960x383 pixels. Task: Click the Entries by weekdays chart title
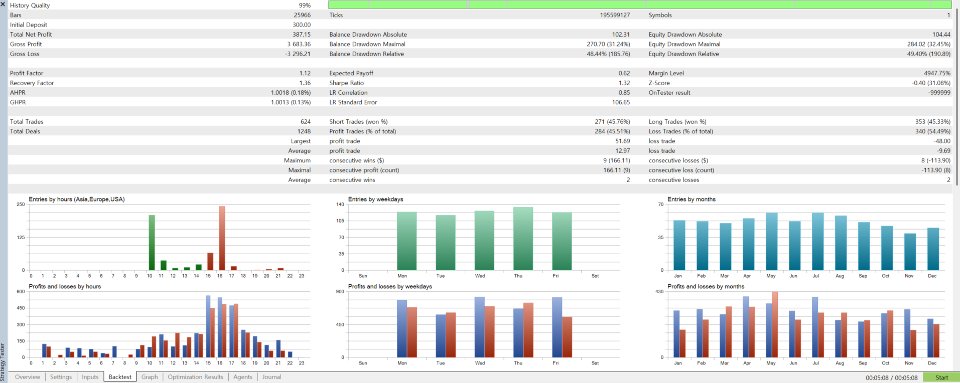pos(375,199)
